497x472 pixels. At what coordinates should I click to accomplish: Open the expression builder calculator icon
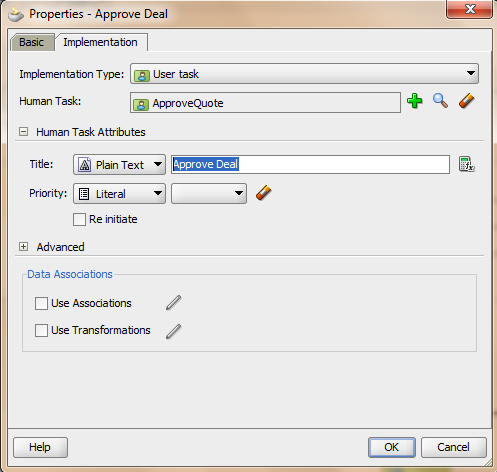coord(467,164)
